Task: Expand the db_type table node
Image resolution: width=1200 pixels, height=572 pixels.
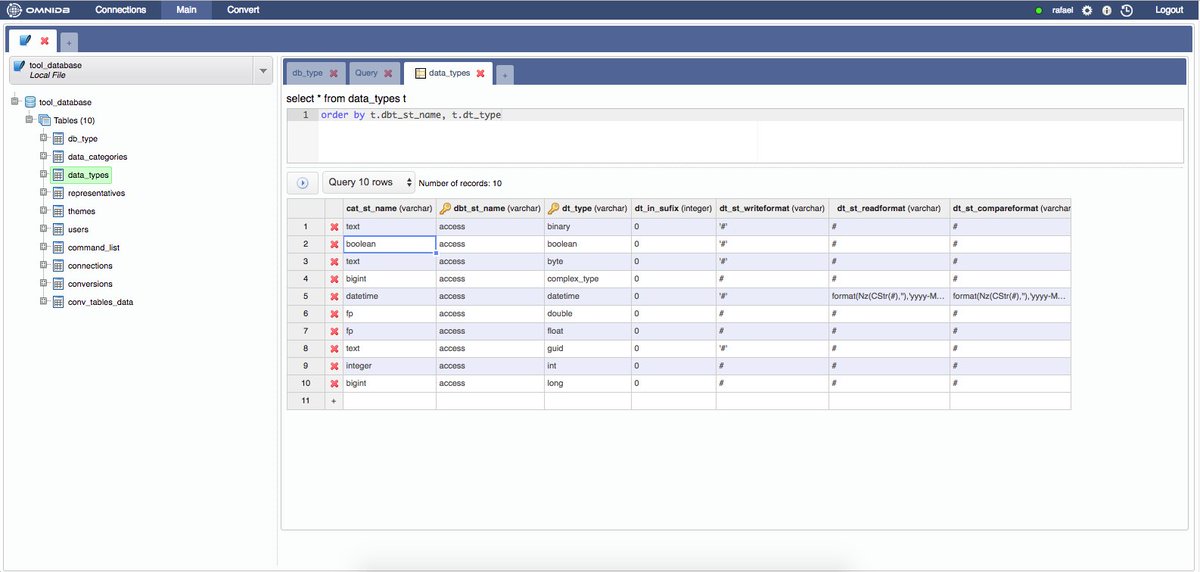Action: pyautogui.click(x=43, y=138)
